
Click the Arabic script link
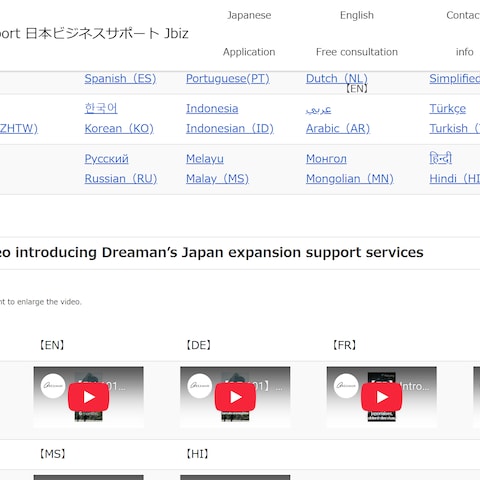(x=318, y=109)
